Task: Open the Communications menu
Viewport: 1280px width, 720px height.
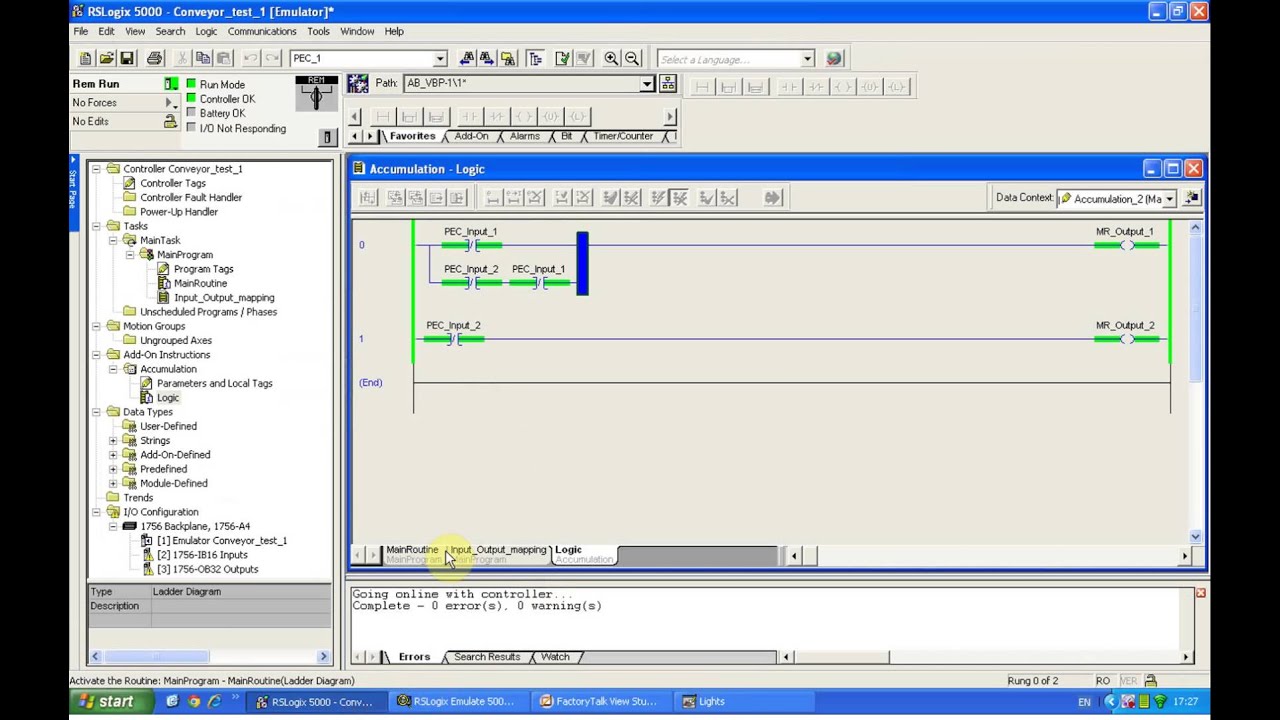Action: pyautogui.click(x=261, y=31)
